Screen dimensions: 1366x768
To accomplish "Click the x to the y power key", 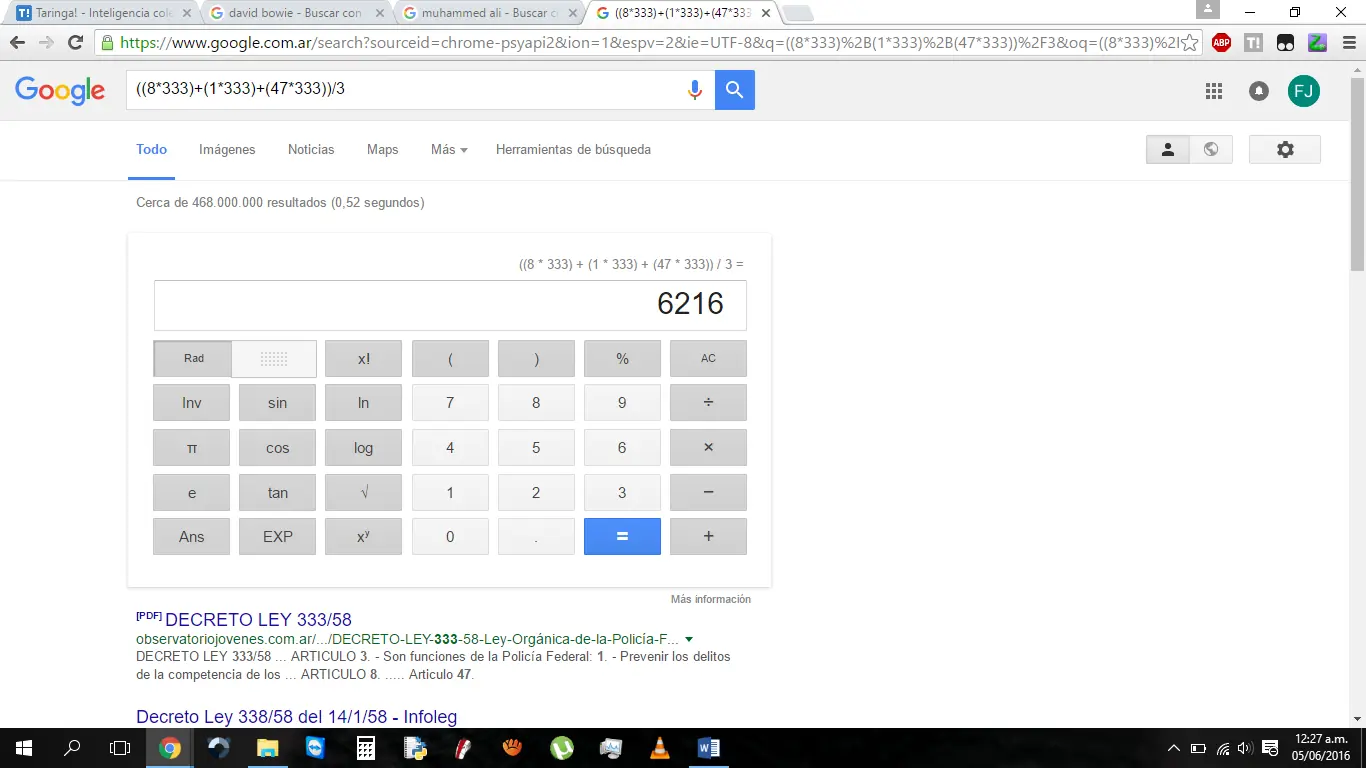I will (x=363, y=537).
